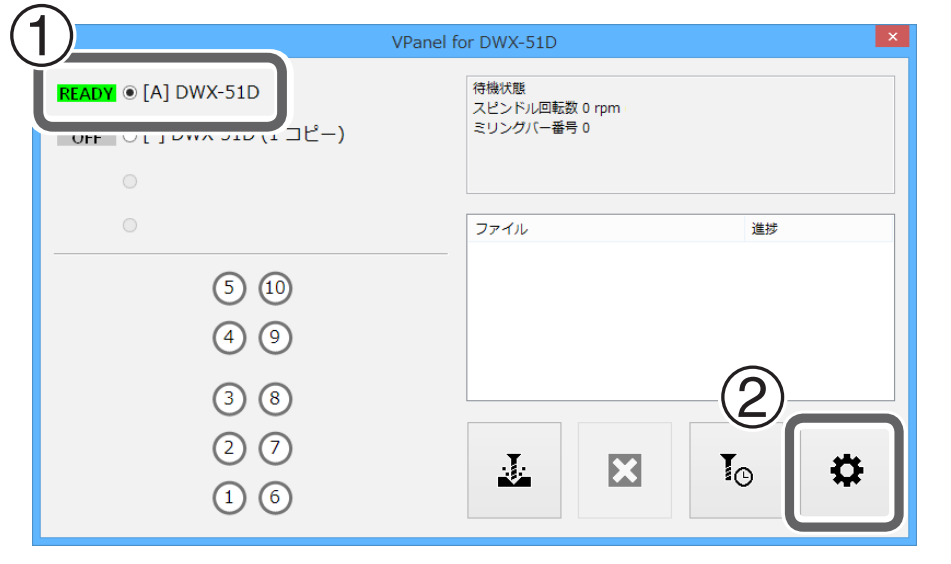Click the ファイル column header
Viewport: 951px width, 564px height.
(605, 229)
